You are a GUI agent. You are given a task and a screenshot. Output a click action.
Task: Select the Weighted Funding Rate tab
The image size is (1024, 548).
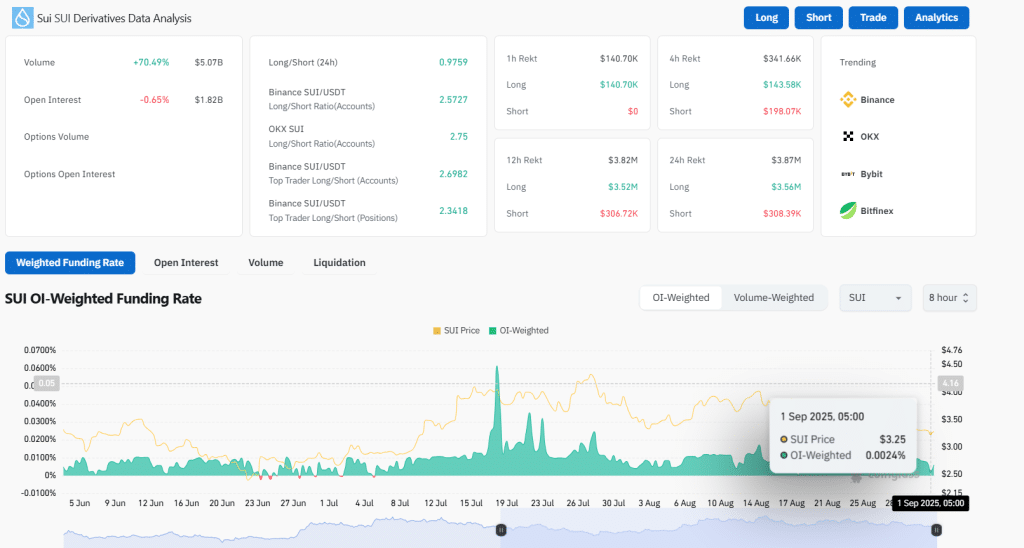coord(70,263)
